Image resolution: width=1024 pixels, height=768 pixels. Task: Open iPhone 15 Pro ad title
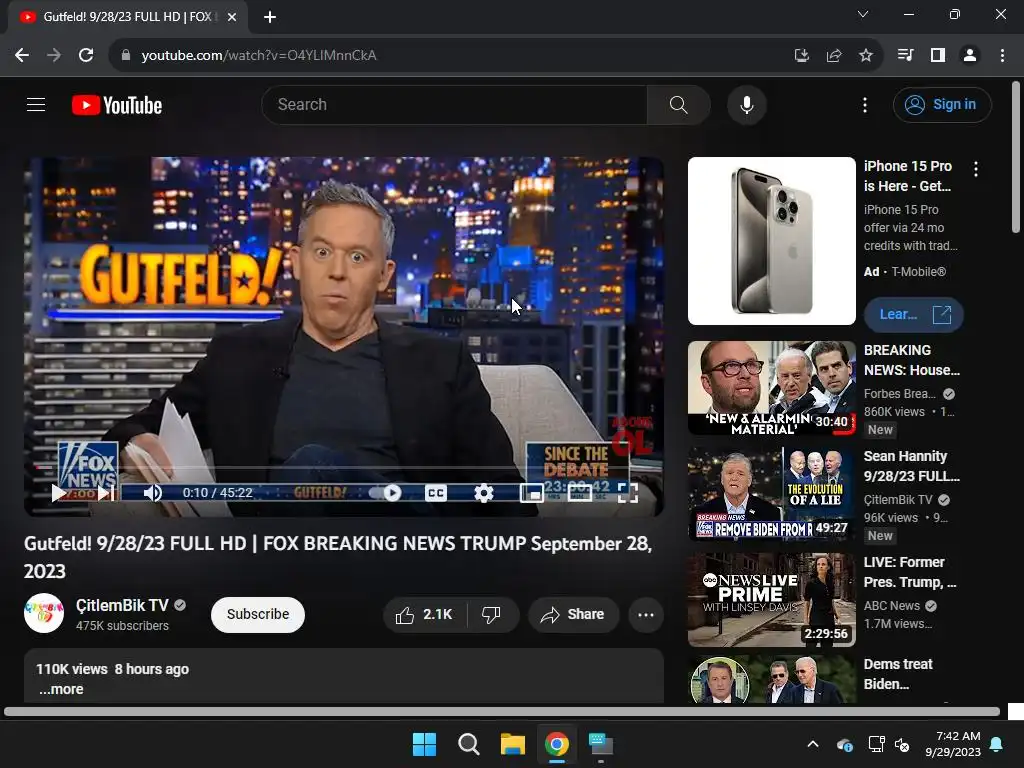tap(908, 176)
